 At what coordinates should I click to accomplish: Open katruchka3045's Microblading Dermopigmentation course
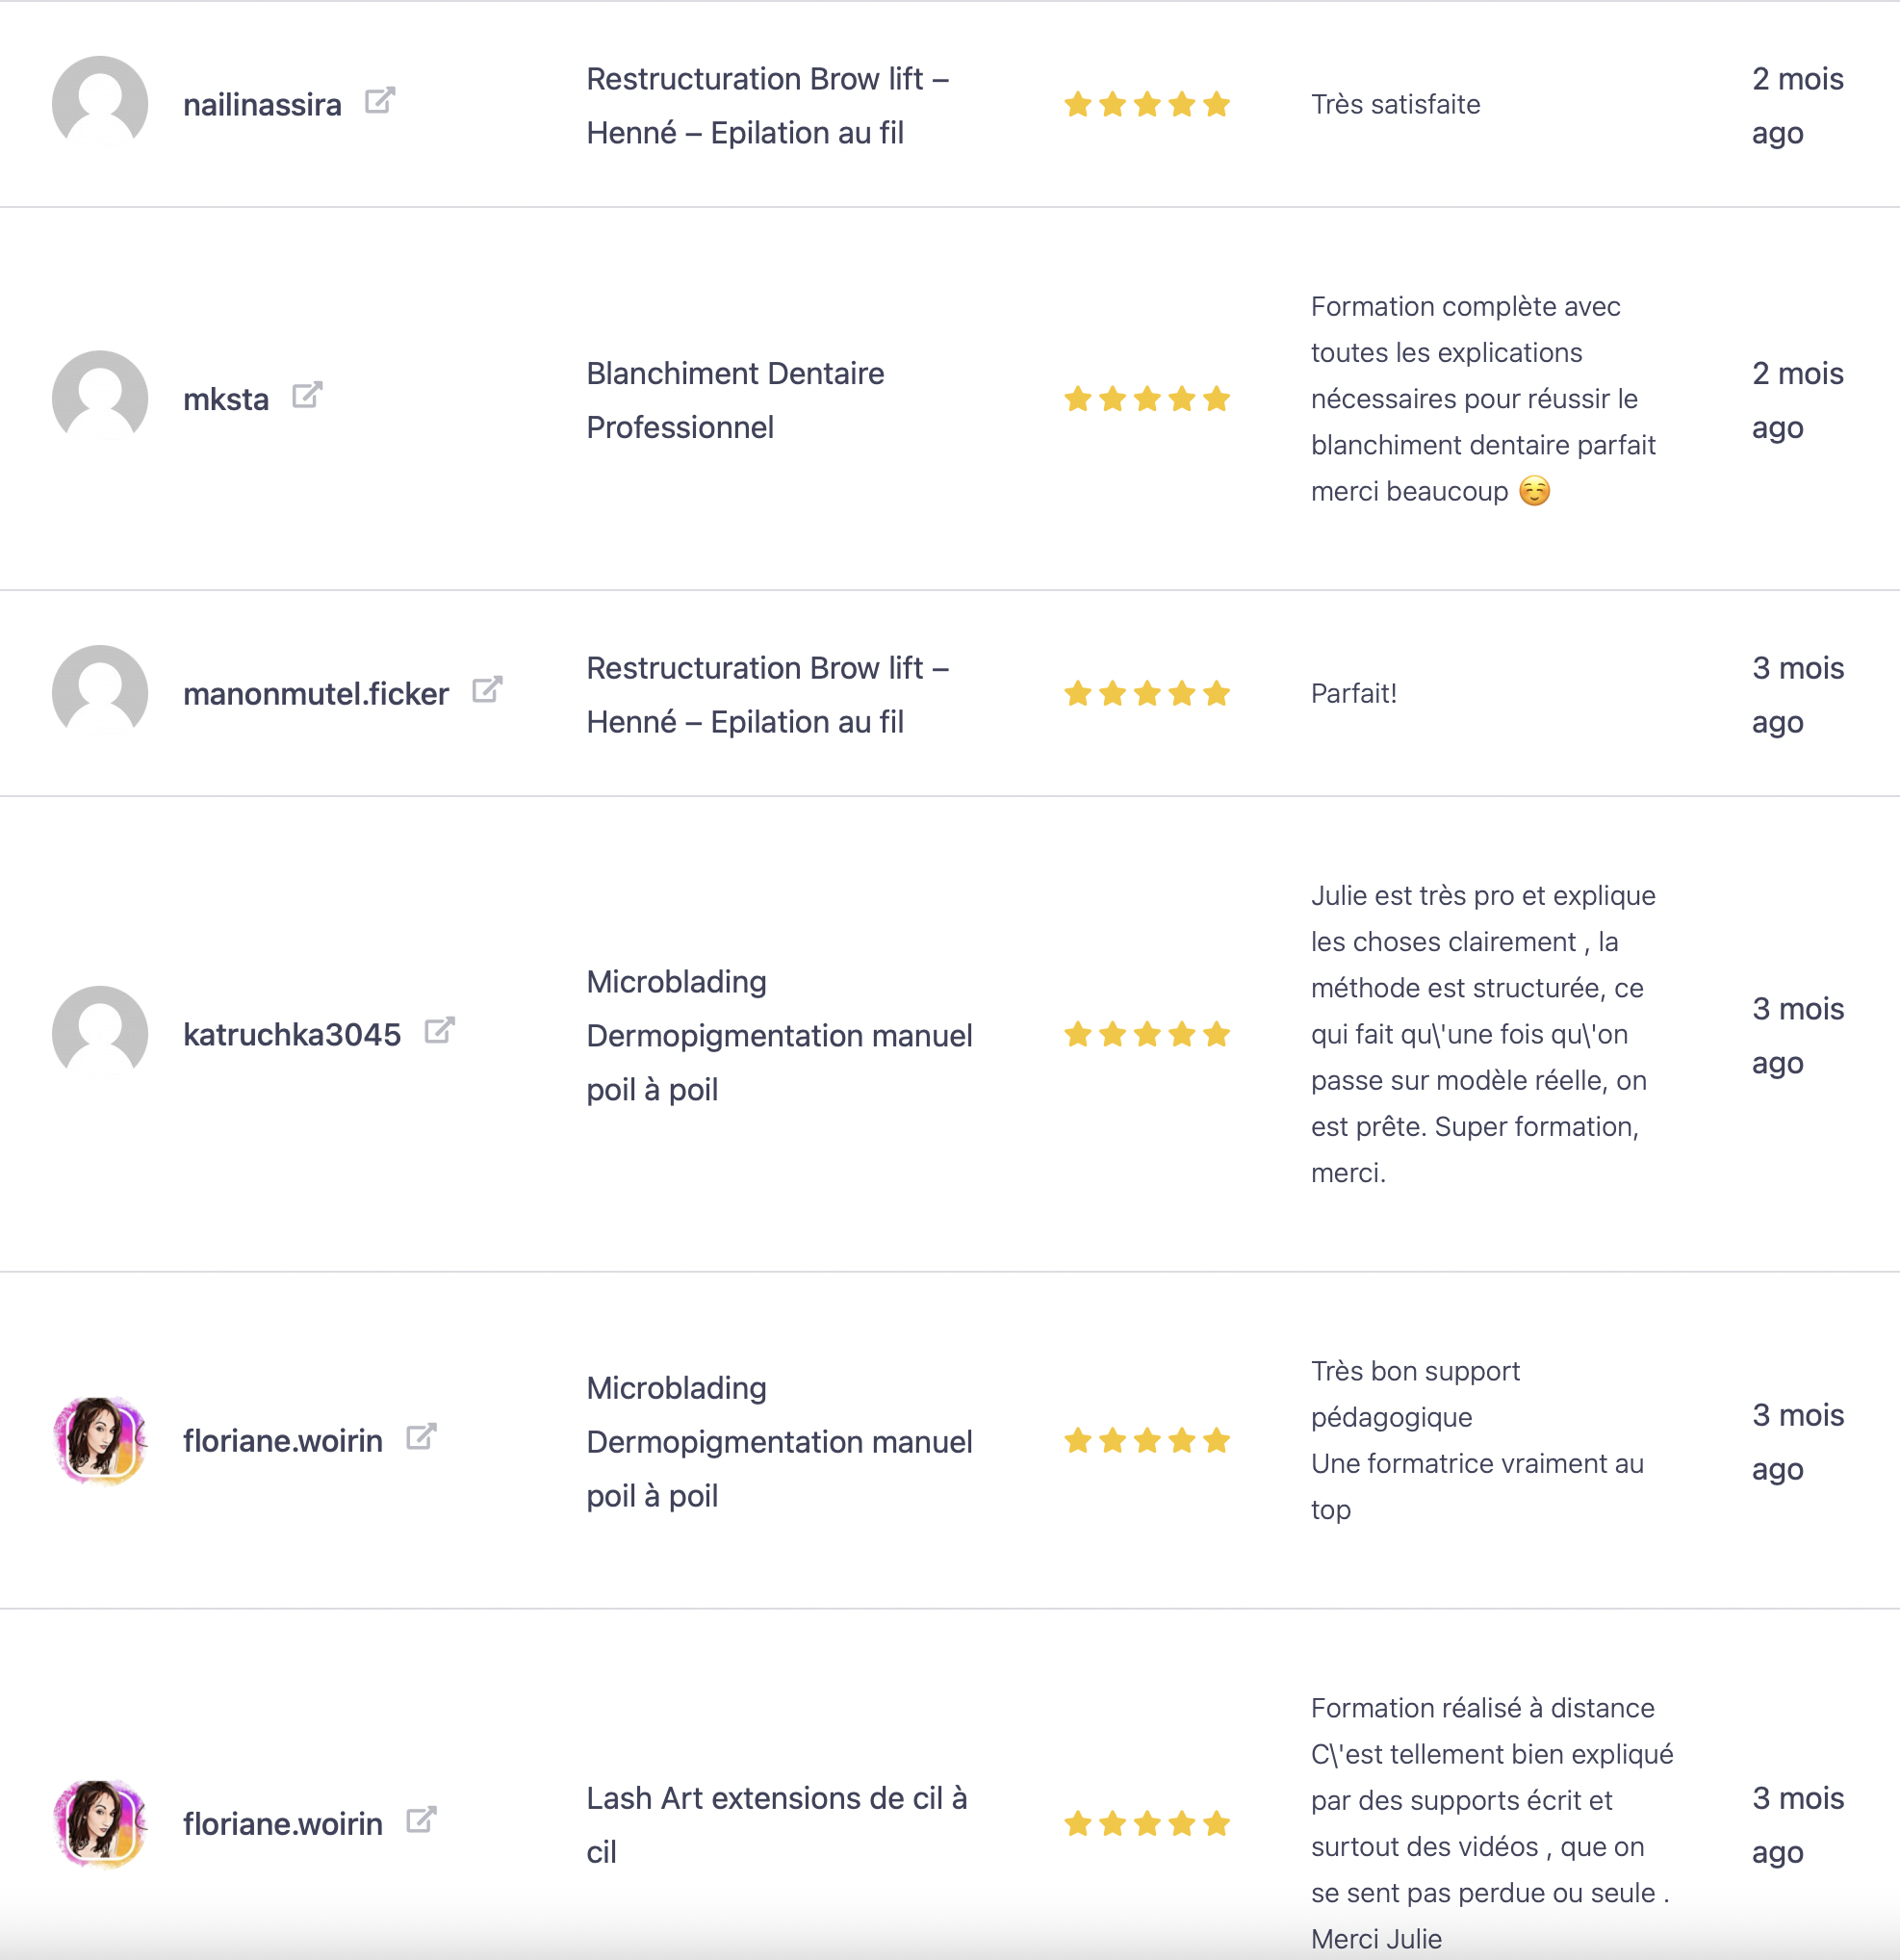coord(779,1036)
